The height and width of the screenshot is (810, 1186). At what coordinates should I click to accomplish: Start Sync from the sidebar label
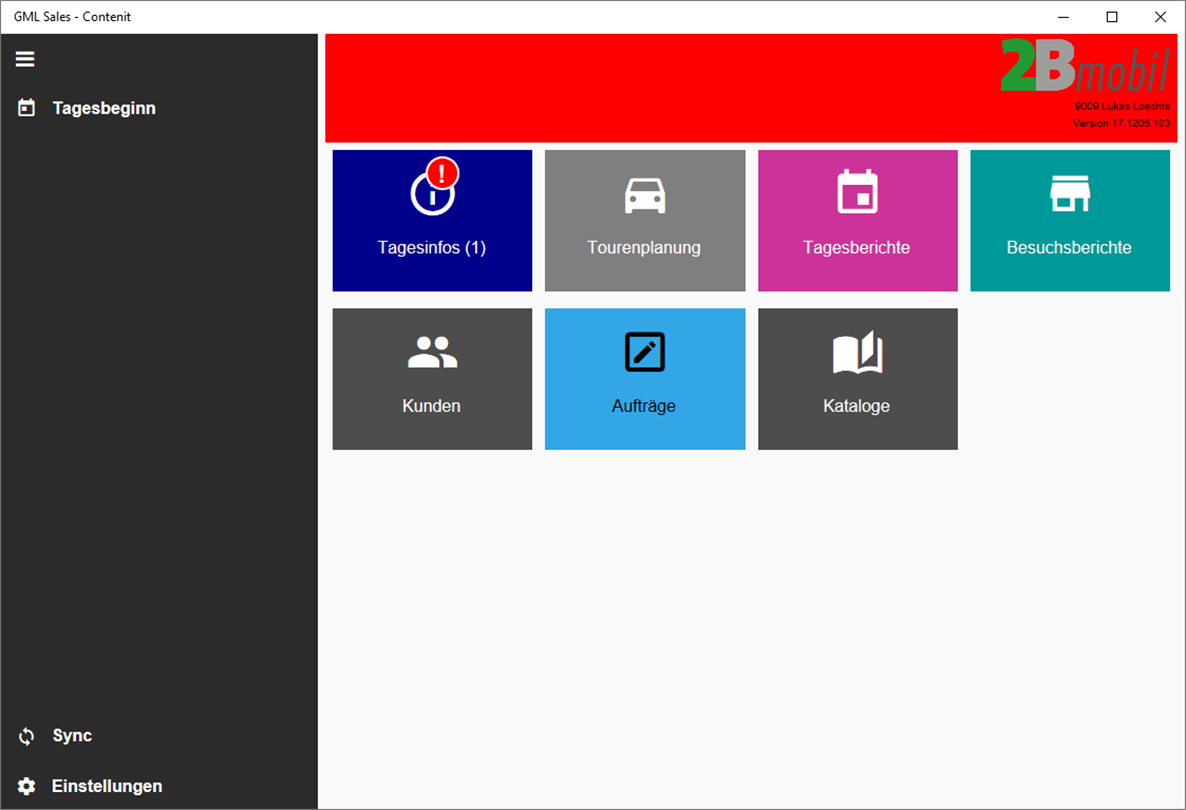click(72, 736)
